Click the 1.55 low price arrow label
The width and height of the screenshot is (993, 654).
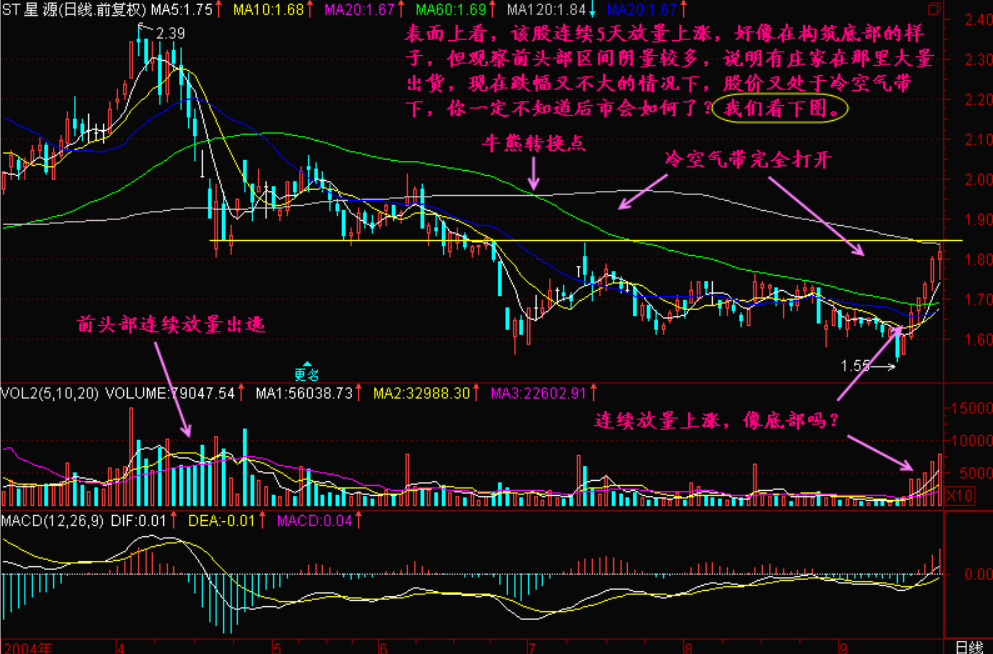point(856,367)
